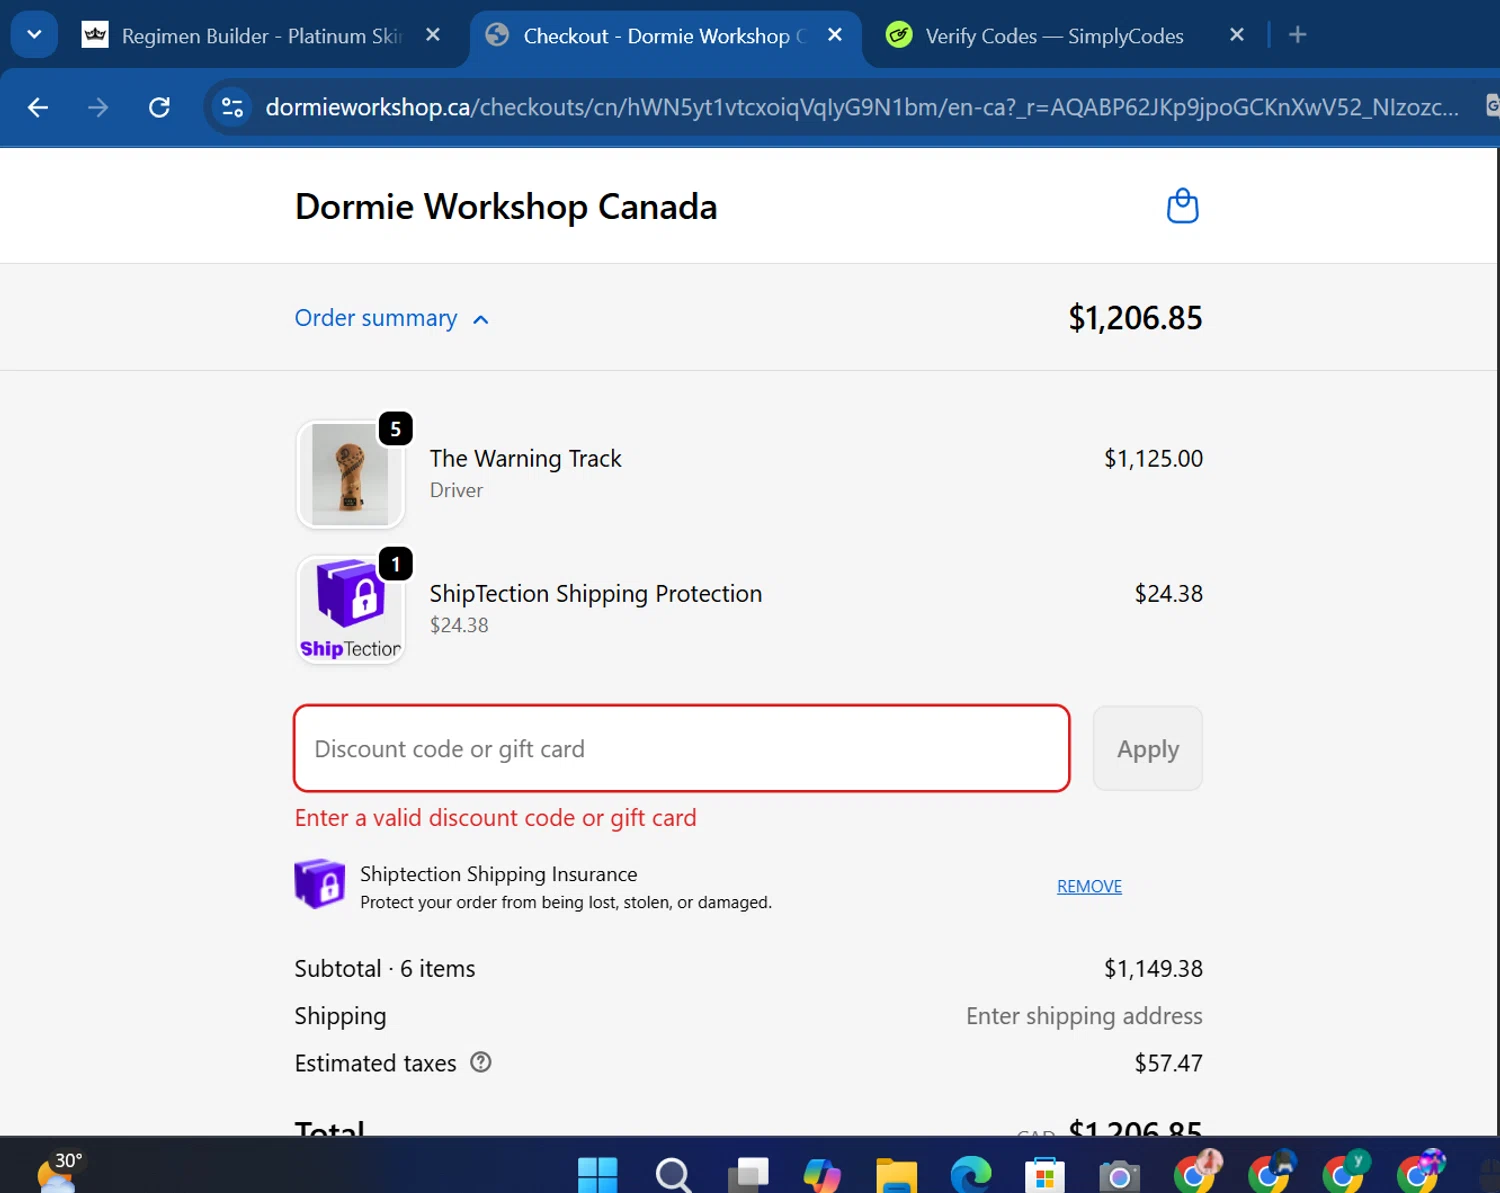This screenshot has width=1500, height=1193.
Task: Go back to the previous page
Action: click(x=38, y=107)
